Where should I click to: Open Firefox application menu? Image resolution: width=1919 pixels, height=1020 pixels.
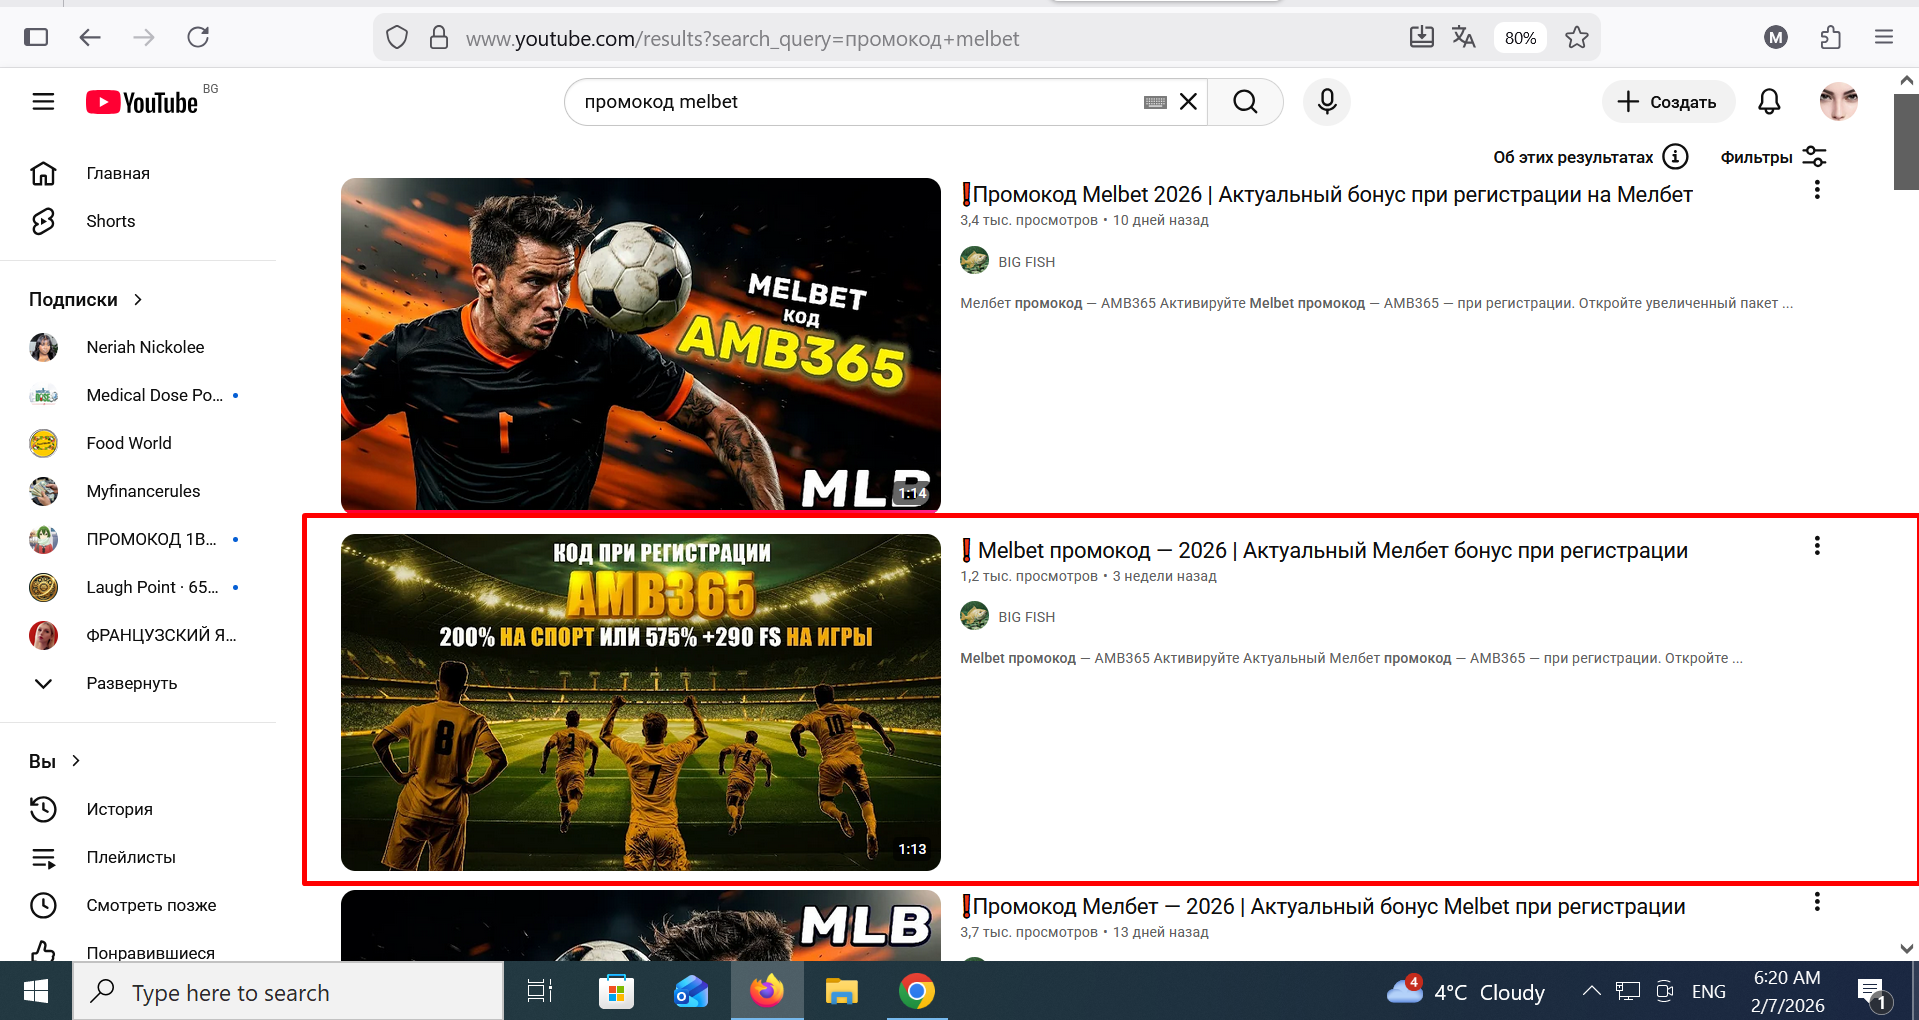tap(1884, 37)
